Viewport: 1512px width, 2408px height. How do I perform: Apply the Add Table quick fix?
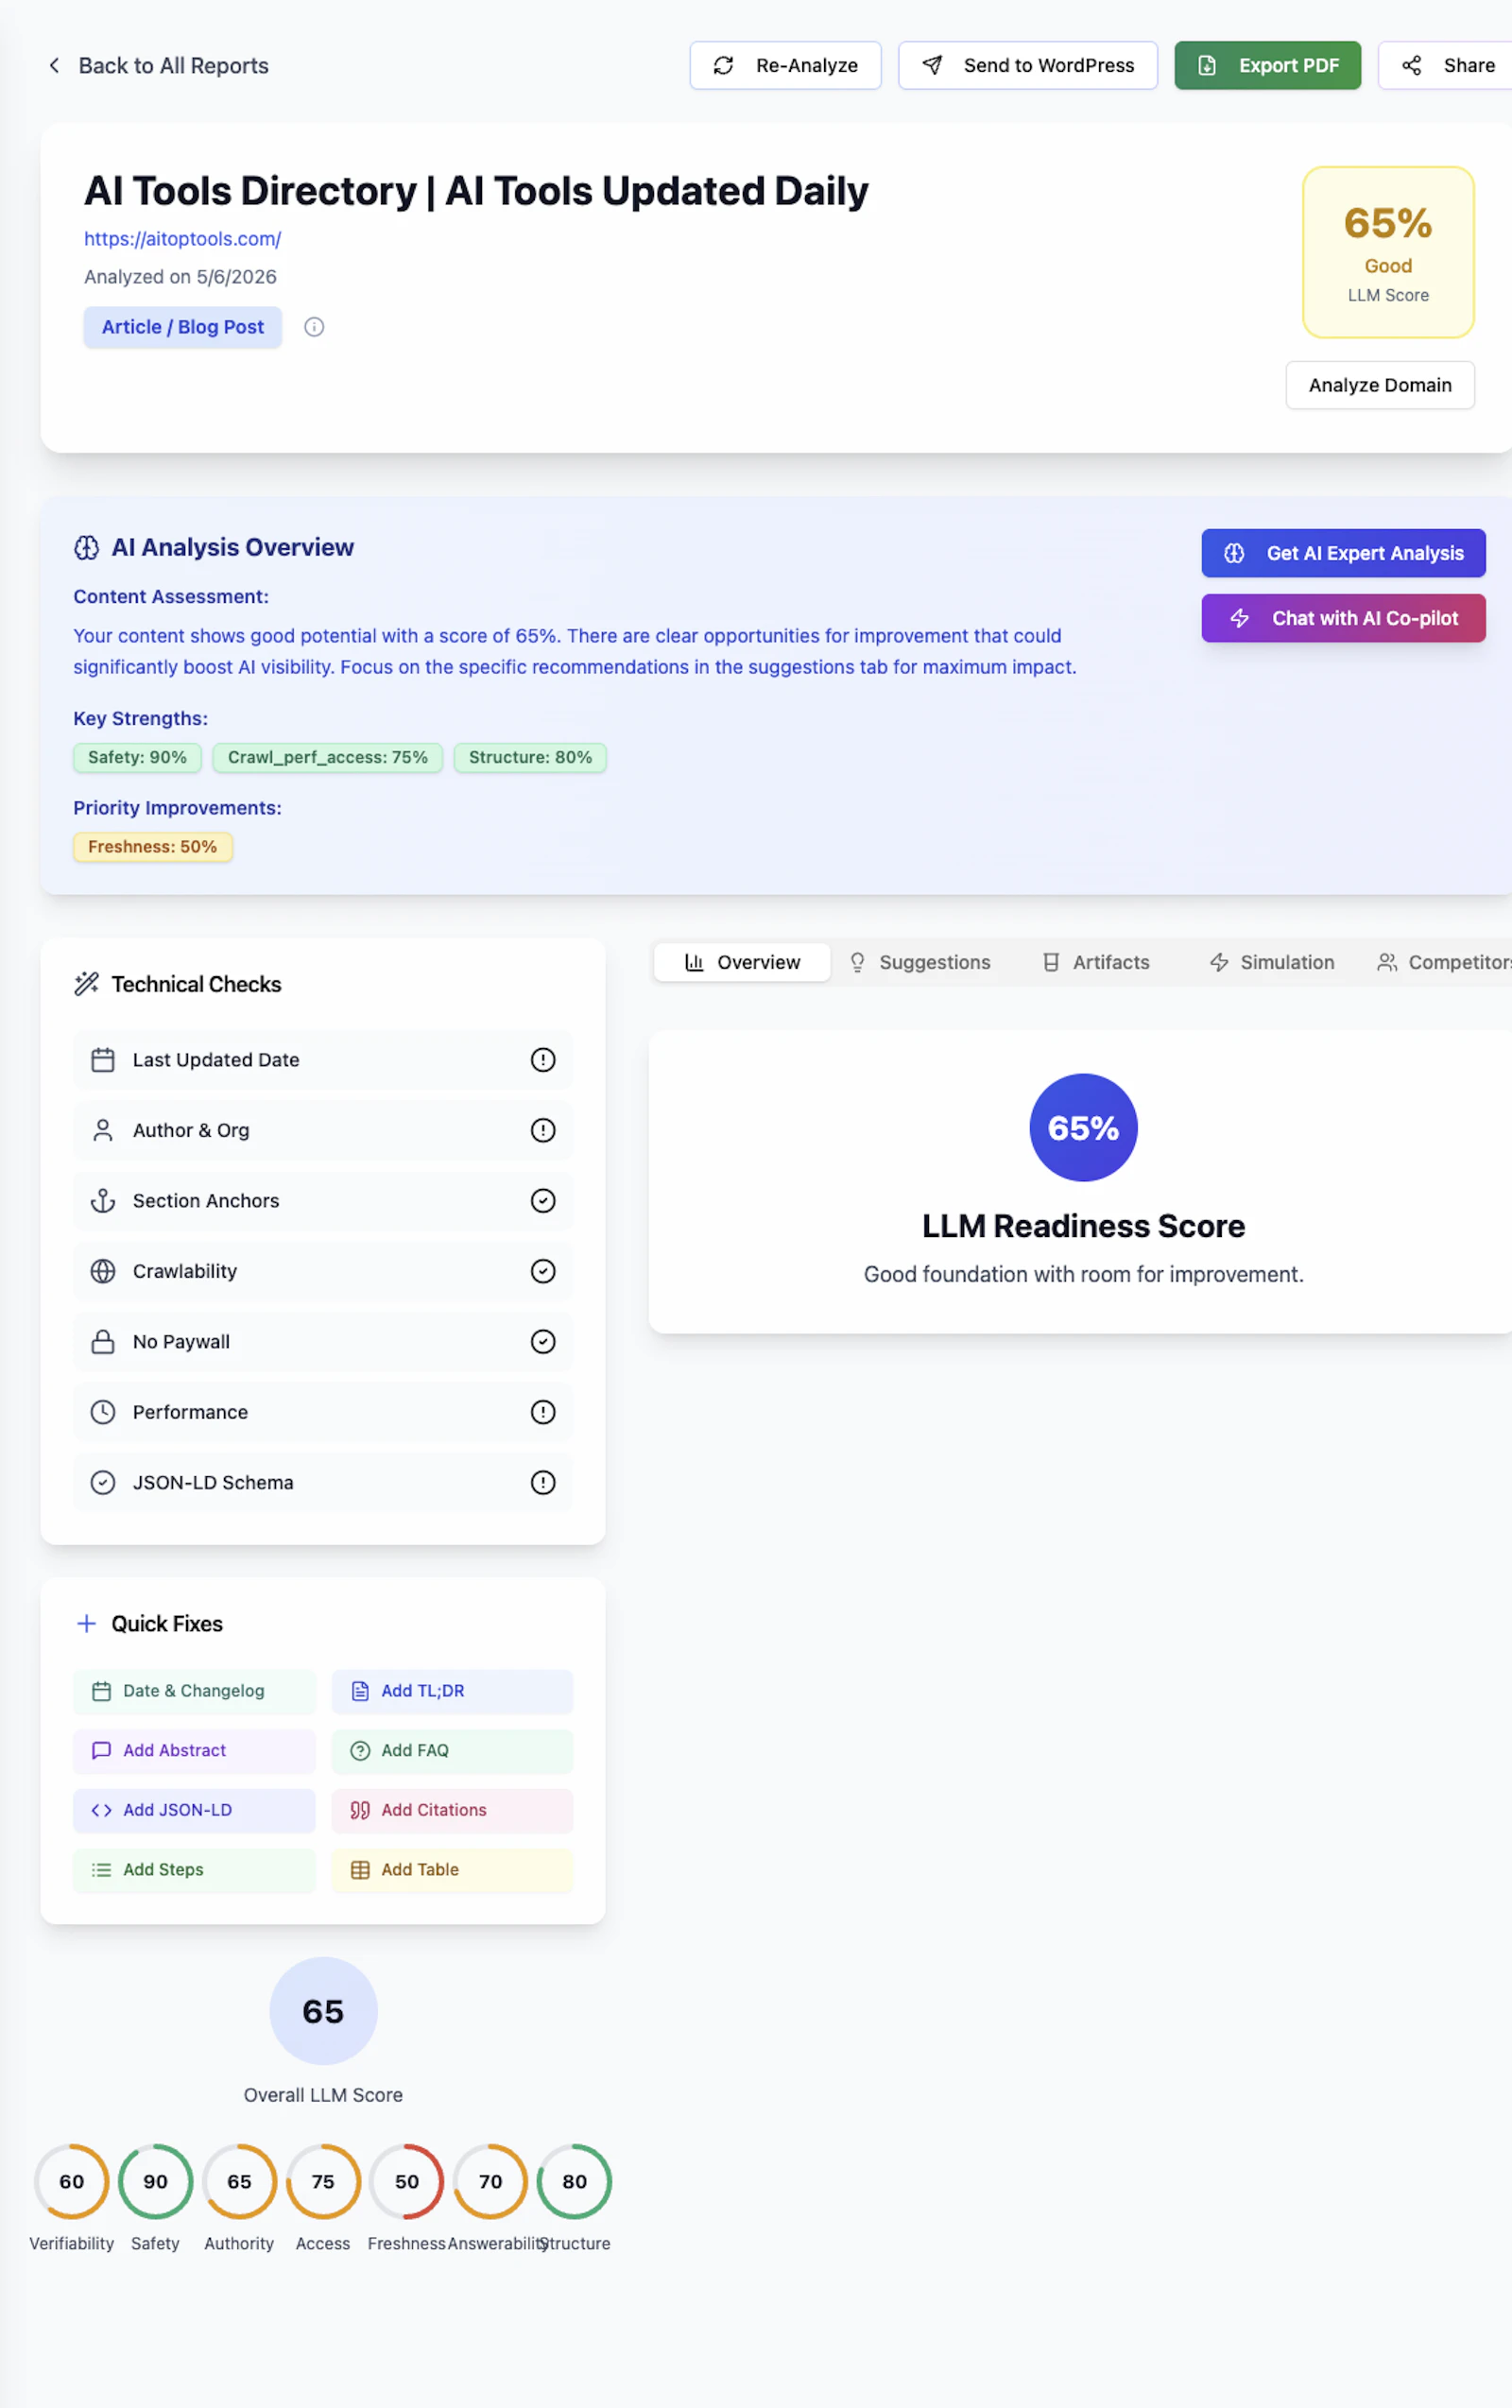[452, 1870]
